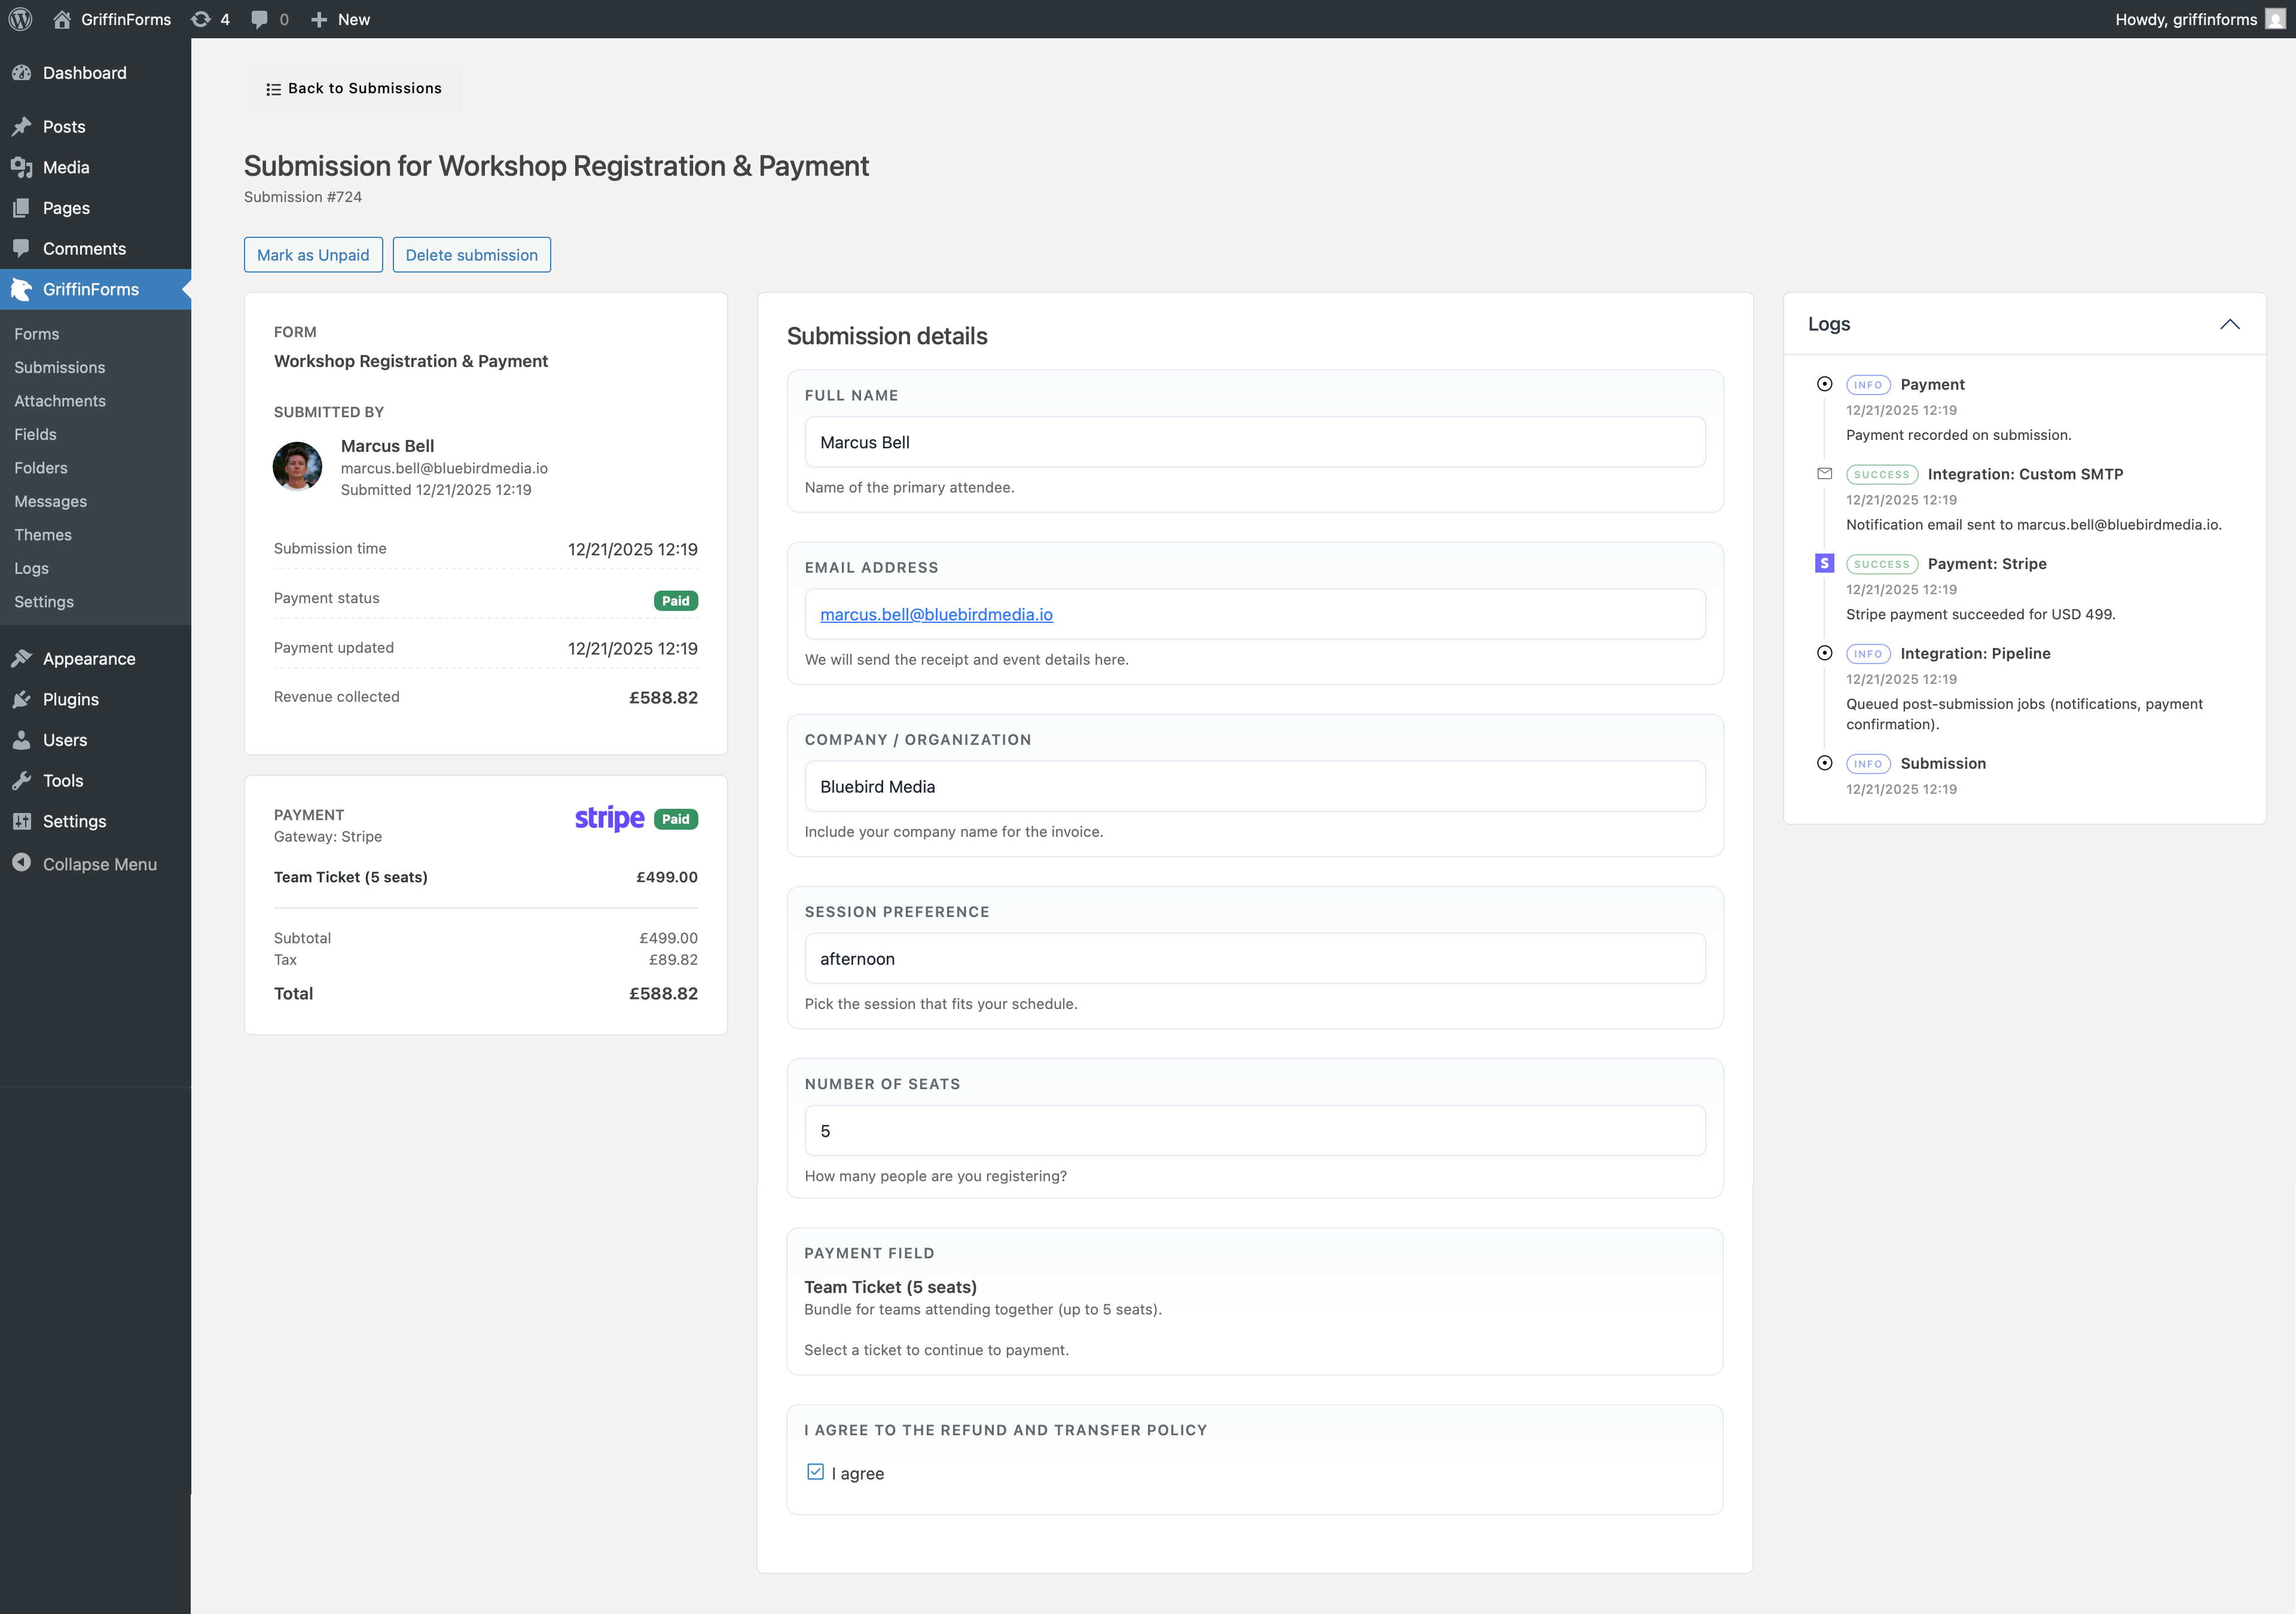Image resolution: width=2296 pixels, height=1614 pixels.
Task: Click the Back to Submissions button
Action: [353, 88]
